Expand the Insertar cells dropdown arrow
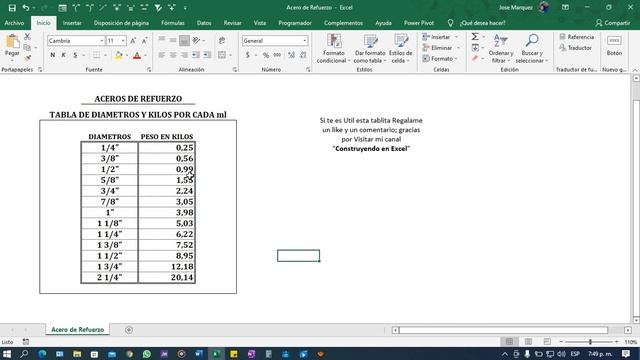640x360 pixels. pyautogui.click(x=457, y=37)
